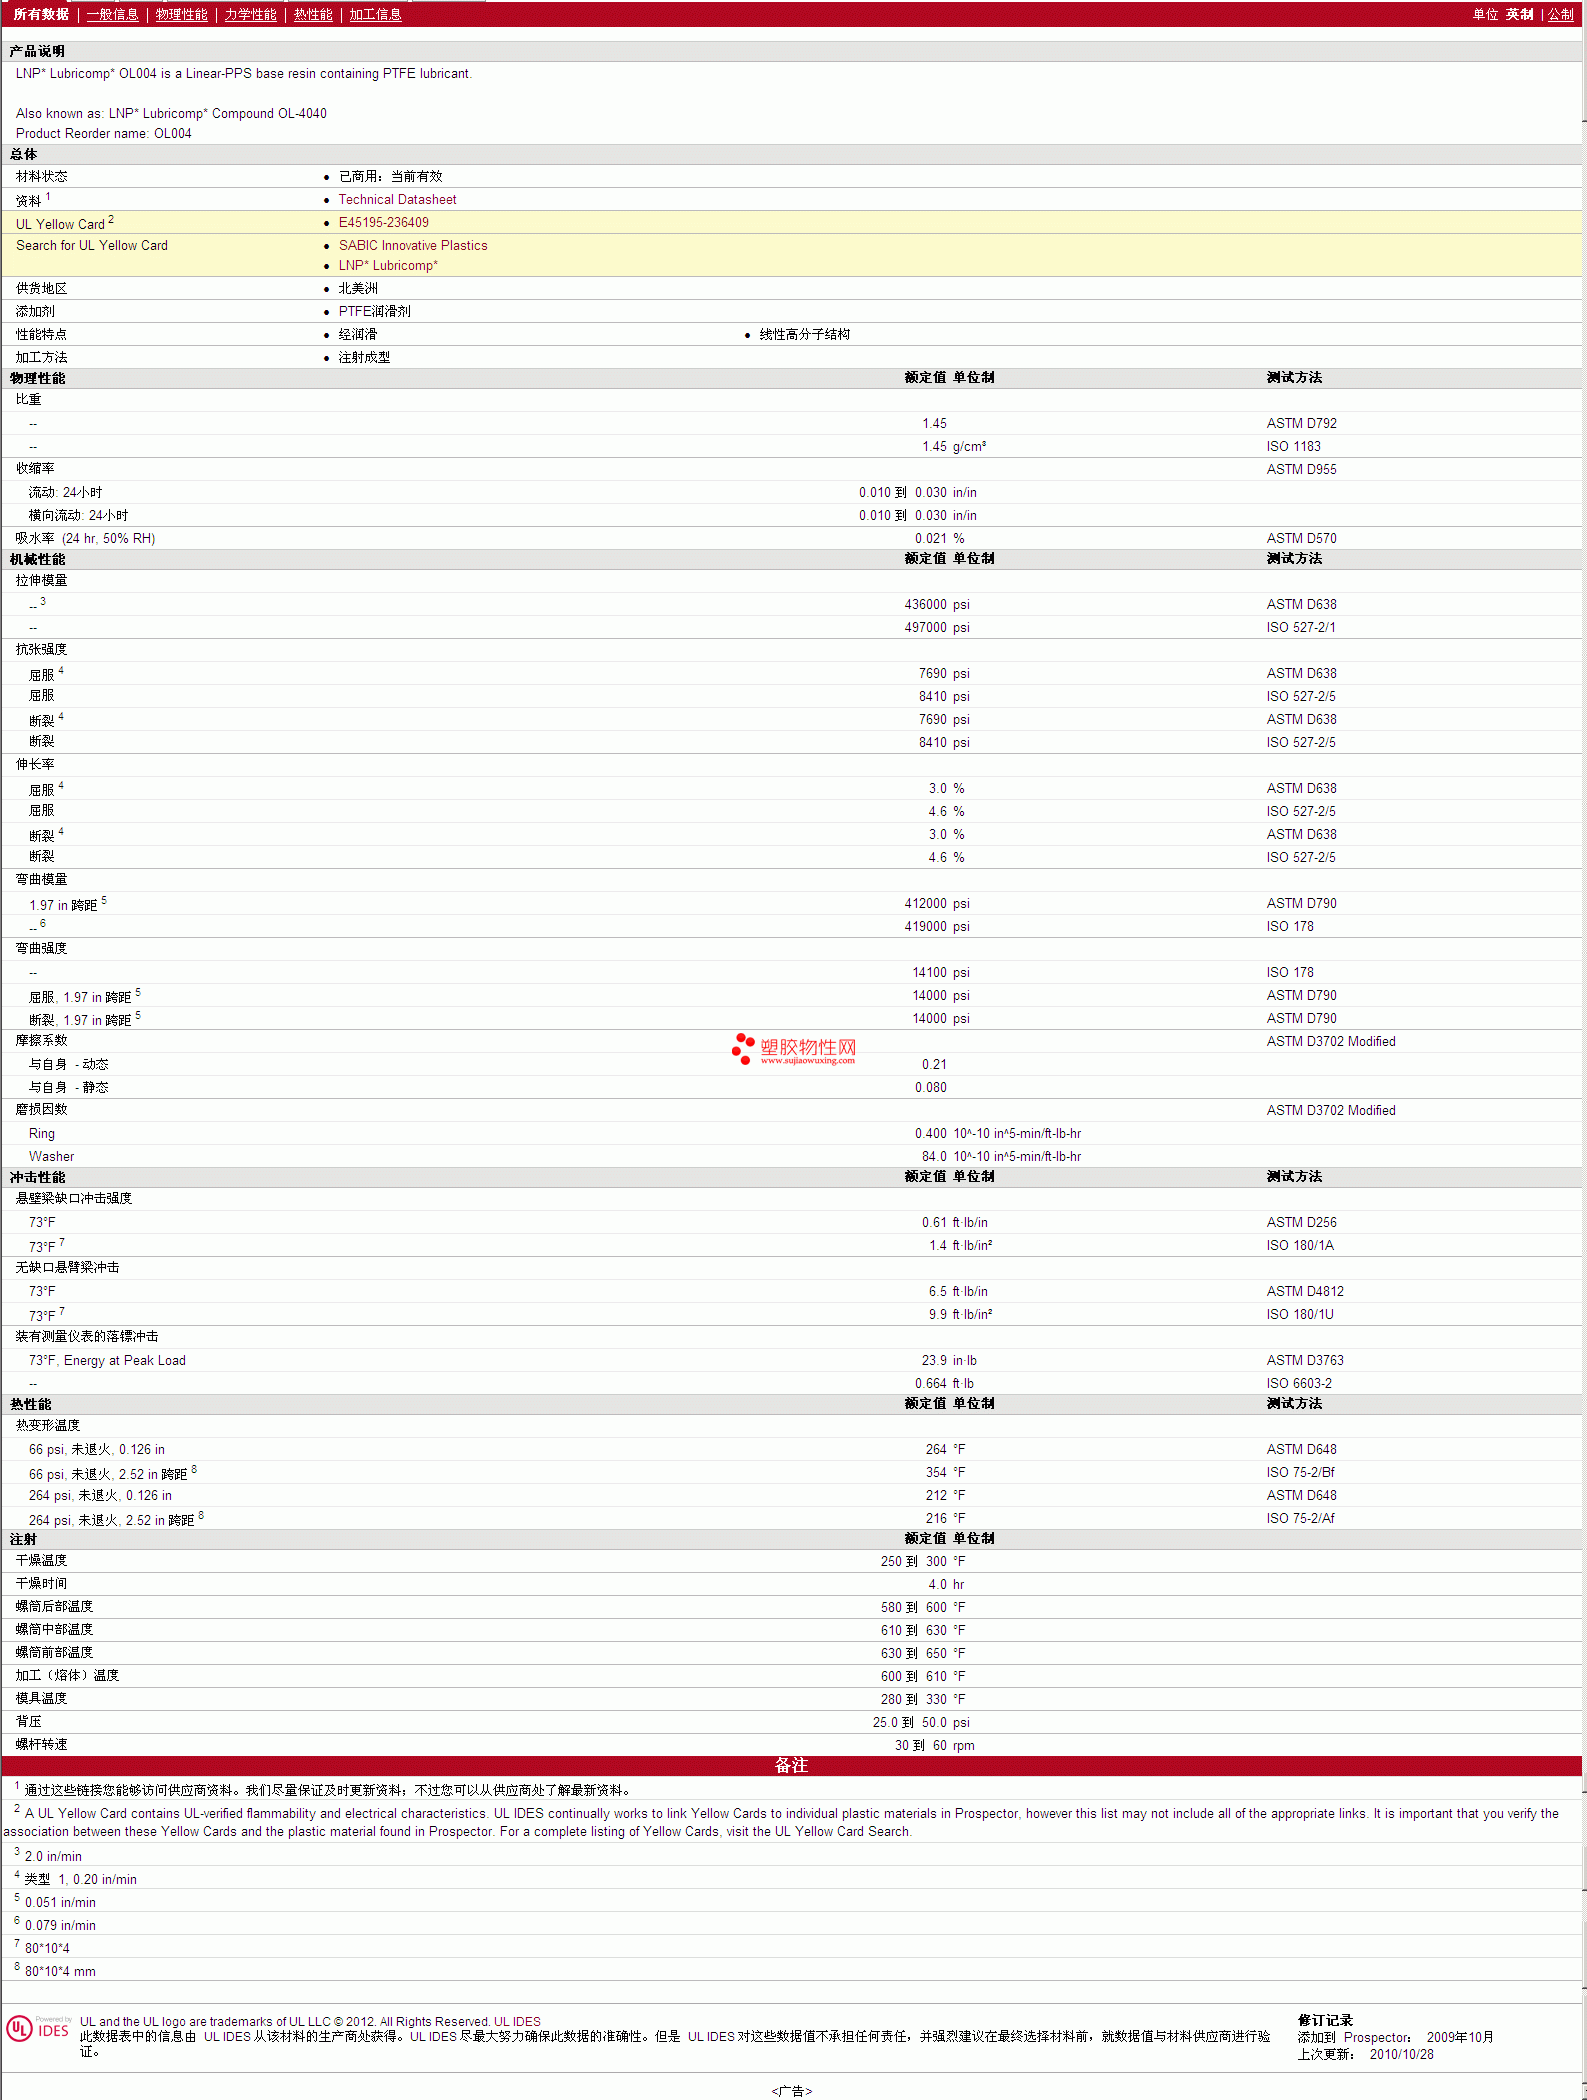Click the 螺杆转速 row label
The width and height of the screenshot is (1587, 2100).
(x=41, y=1744)
